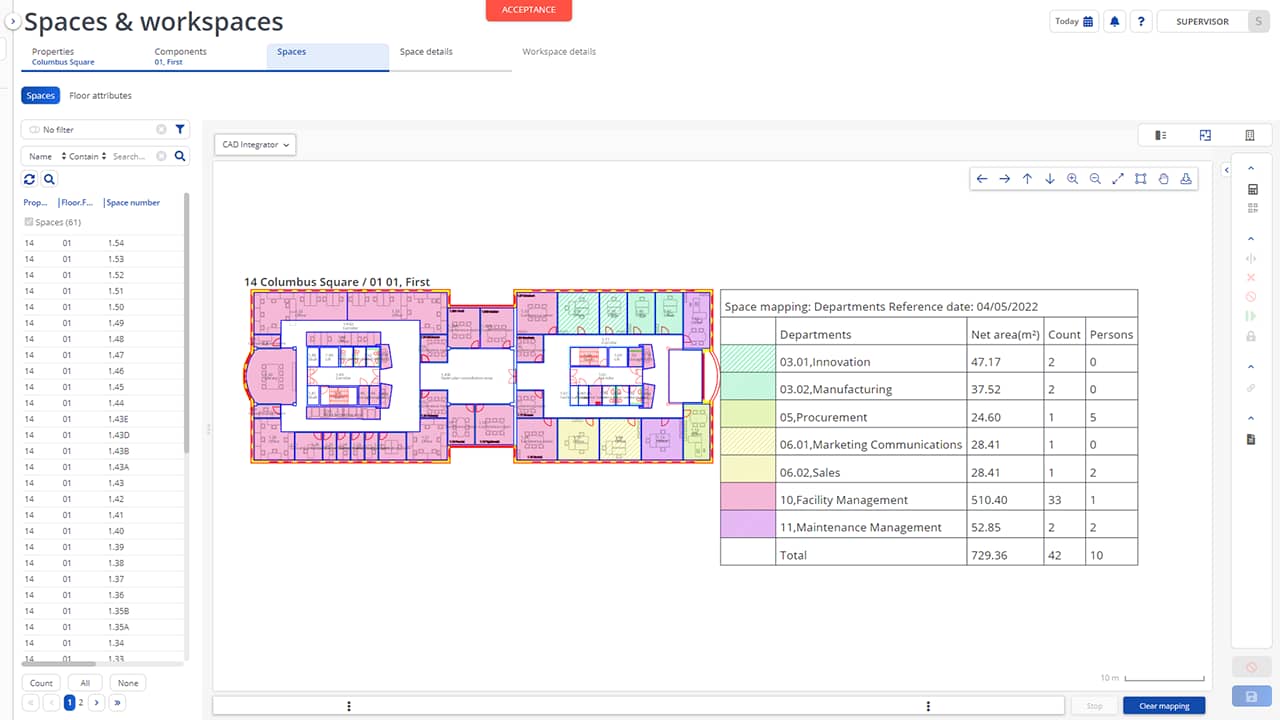Open the print drawing tool
This screenshot has width=1280, height=720.
click(1186, 178)
